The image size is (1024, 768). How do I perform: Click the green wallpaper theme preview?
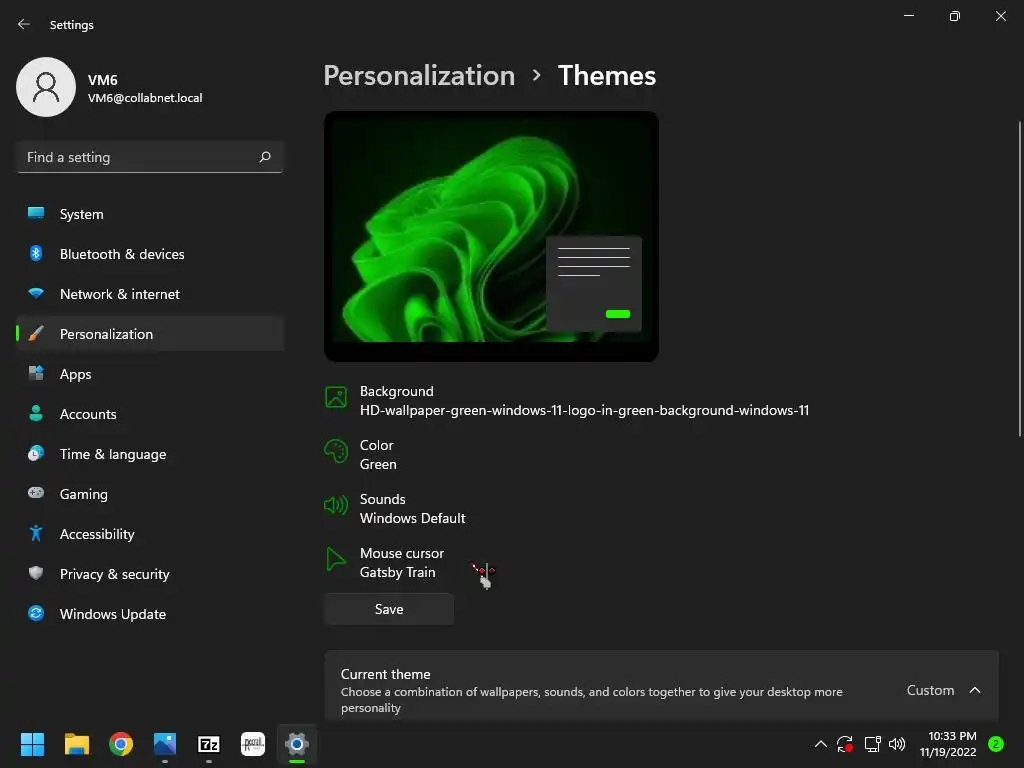(491, 236)
